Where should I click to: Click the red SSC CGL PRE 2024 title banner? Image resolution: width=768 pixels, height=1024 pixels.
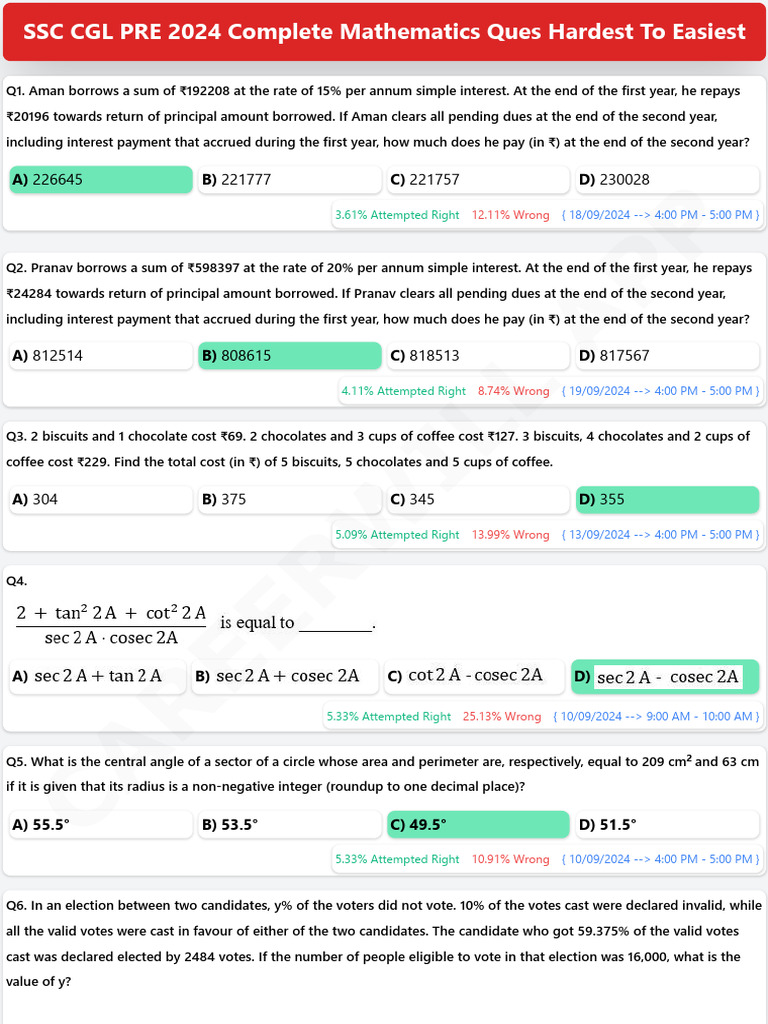(384, 32)
